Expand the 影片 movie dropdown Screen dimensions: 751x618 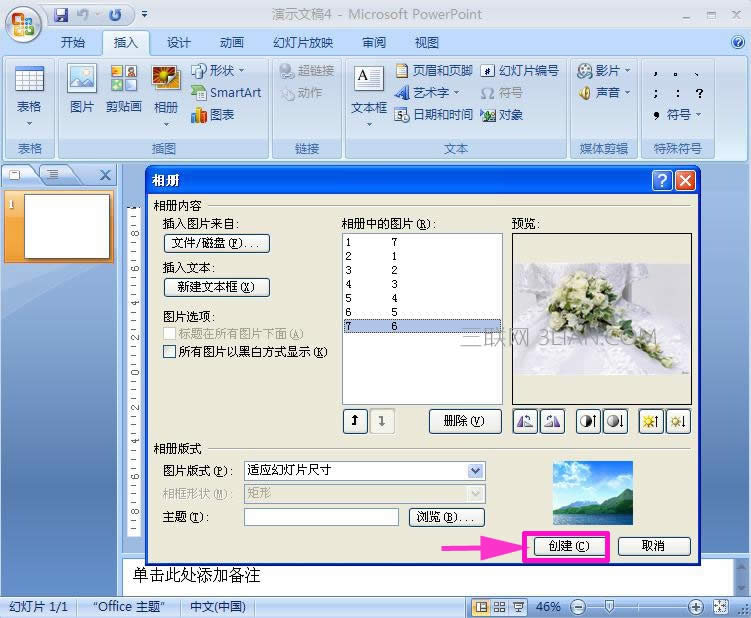coord(628,71)
